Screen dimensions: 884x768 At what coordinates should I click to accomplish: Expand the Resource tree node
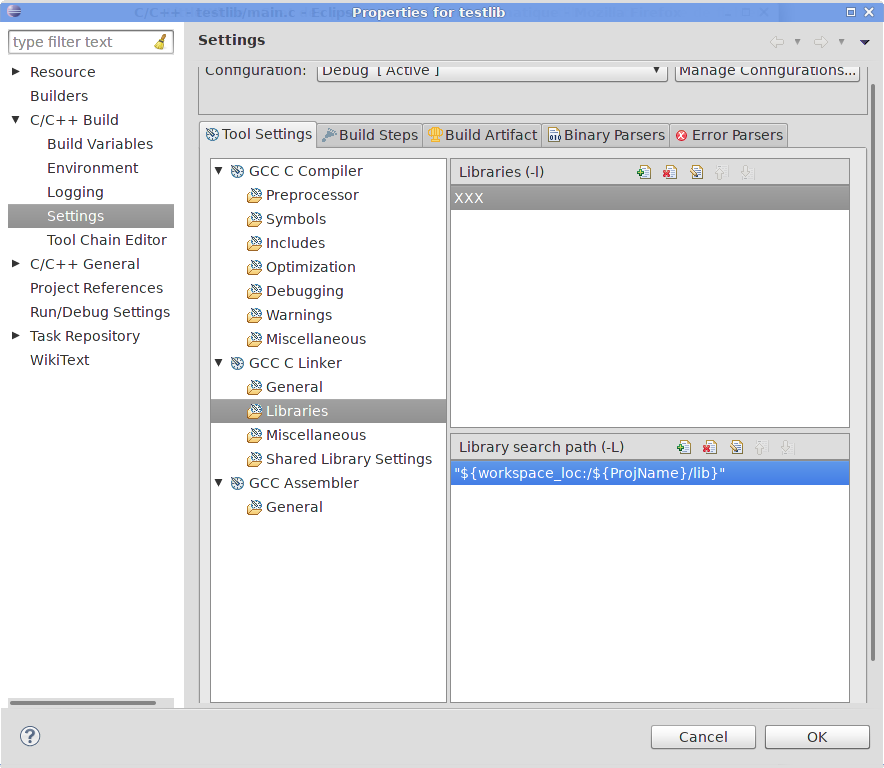(16, 72)
